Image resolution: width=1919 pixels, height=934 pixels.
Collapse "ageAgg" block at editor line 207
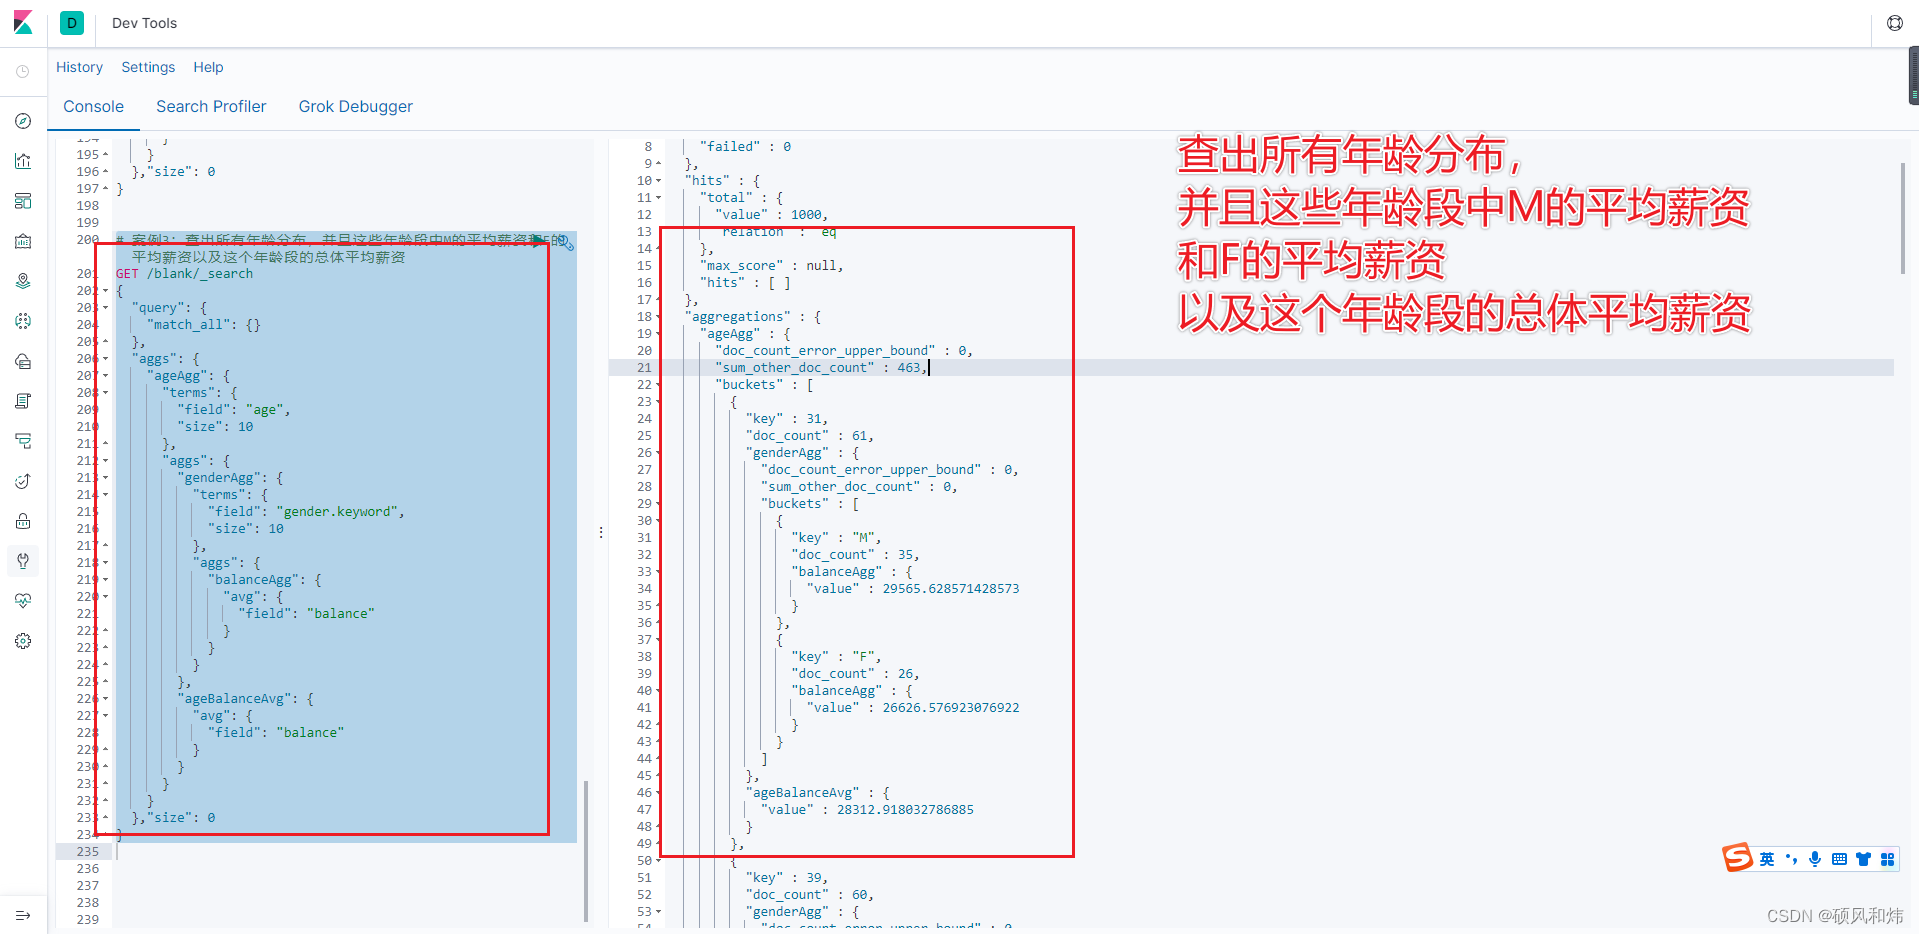click(106, 376)
